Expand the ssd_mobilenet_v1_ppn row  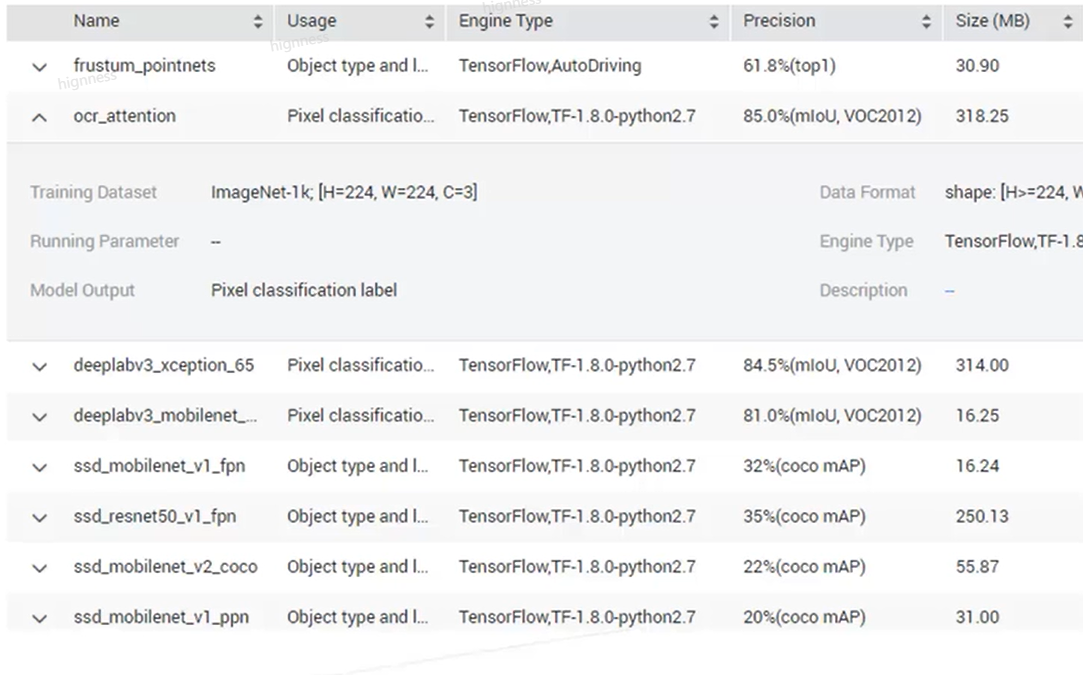(x=40, y=619)
